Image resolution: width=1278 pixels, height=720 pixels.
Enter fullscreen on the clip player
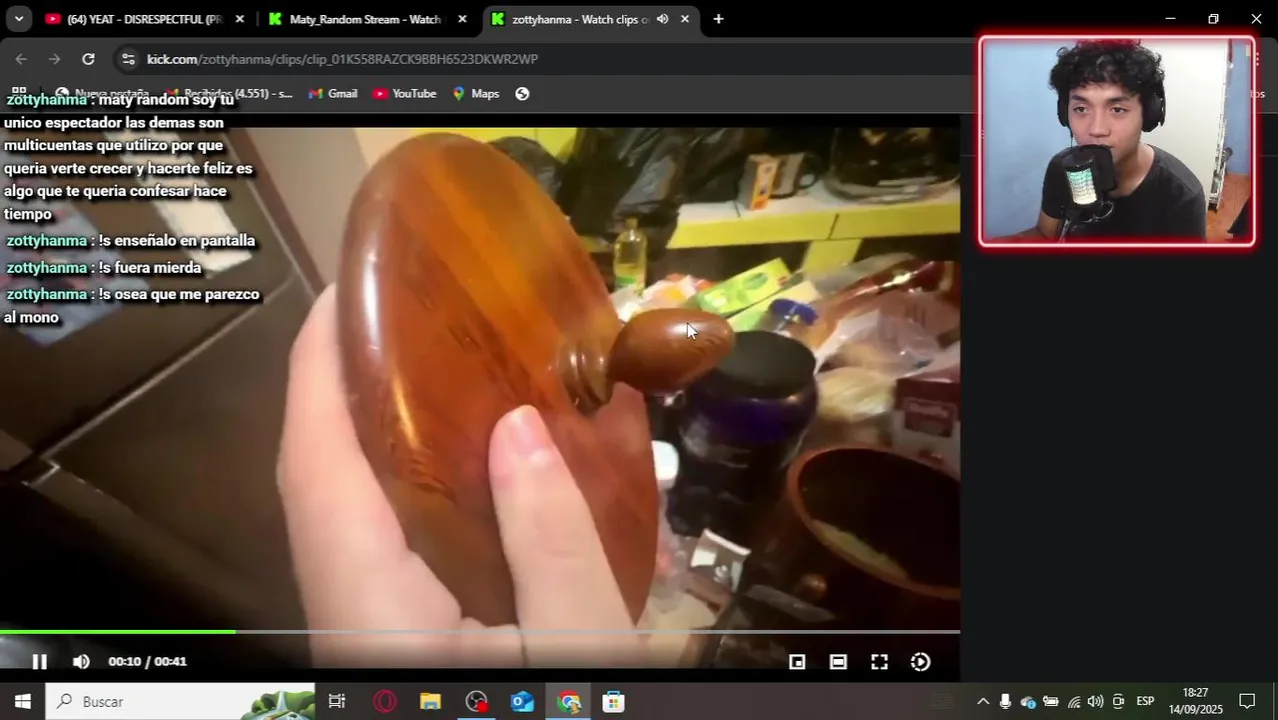(x=879, y=662)
